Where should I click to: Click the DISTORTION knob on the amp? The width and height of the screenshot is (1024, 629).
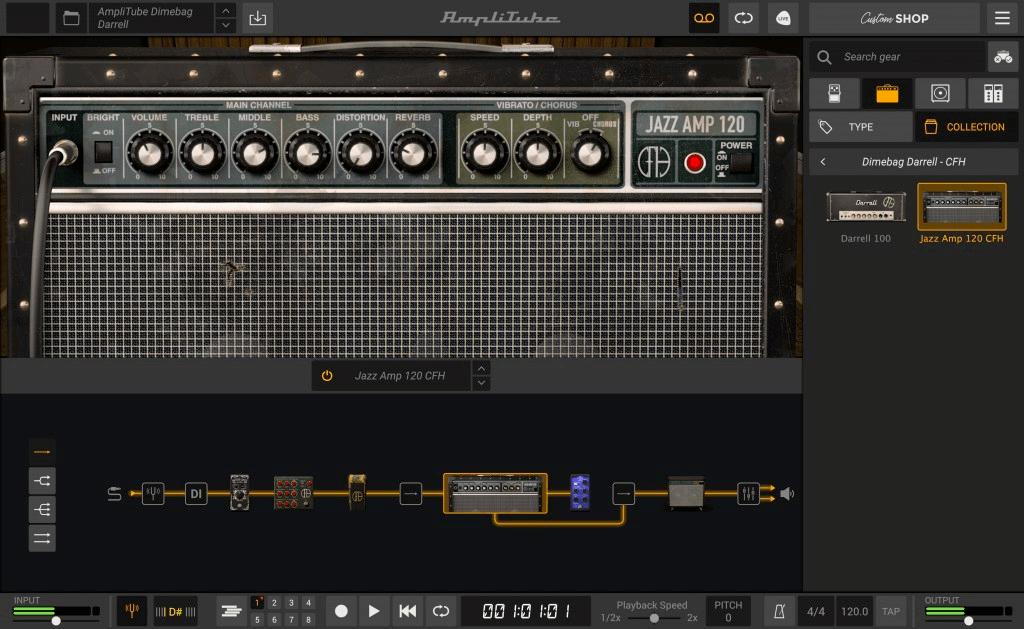360,153
